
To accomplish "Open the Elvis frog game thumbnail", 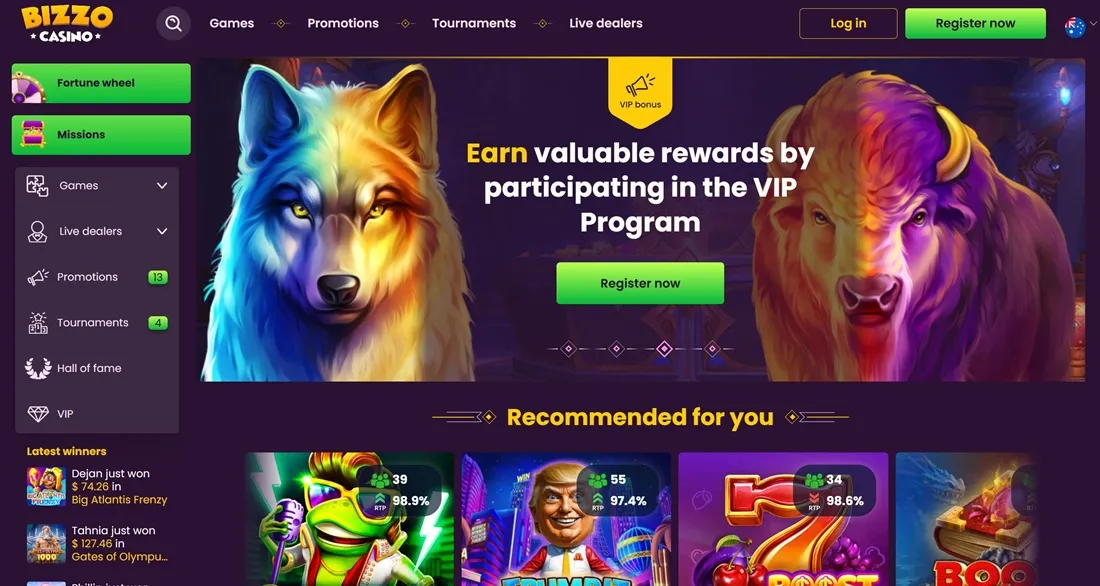I will 349,519.
